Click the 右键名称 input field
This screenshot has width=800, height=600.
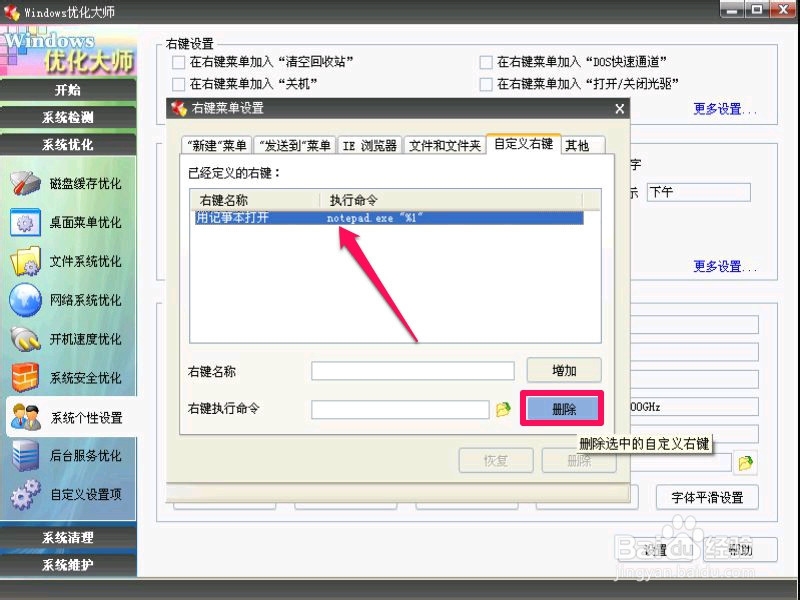tap(413, 371)
